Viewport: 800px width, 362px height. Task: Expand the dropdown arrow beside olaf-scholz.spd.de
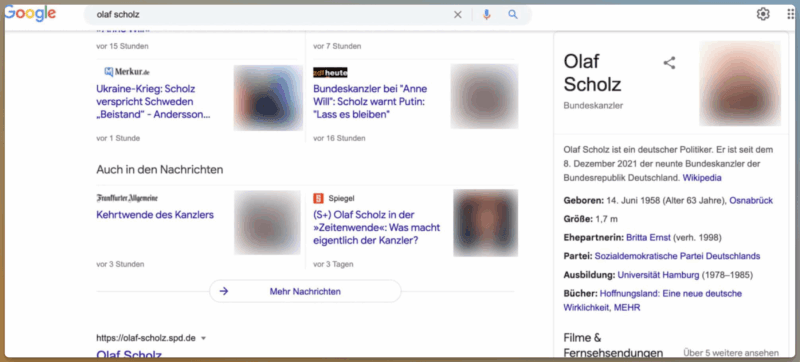[204, 338]
